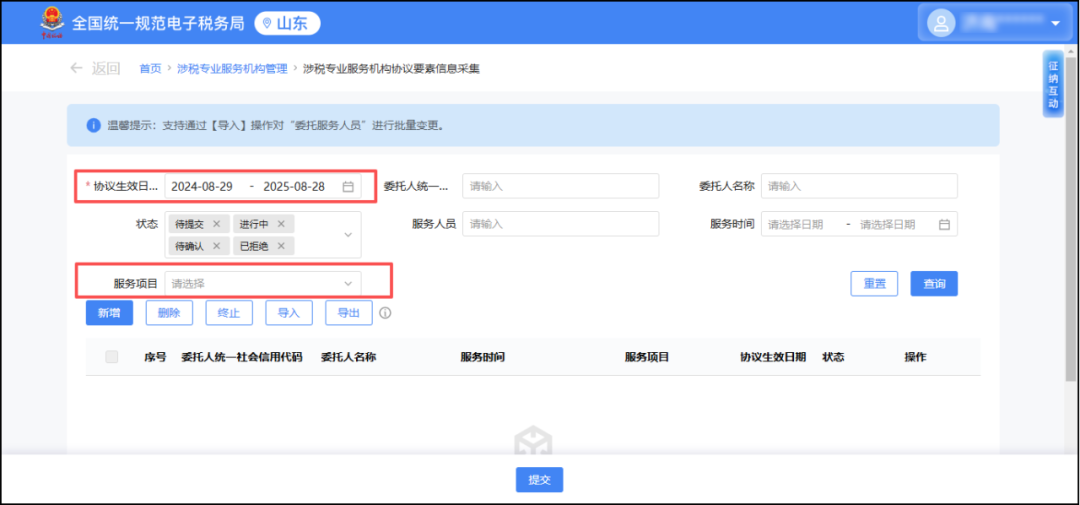Click end date 2025-08-28 field
This screenshot has width=1080, height=505.
click(x=294, y=187)
